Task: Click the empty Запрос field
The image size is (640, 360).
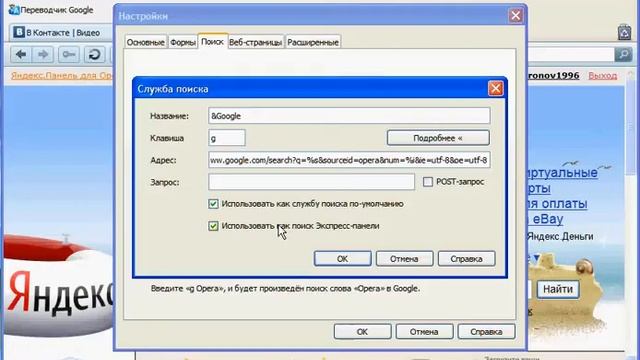Action: coord(311,182)
